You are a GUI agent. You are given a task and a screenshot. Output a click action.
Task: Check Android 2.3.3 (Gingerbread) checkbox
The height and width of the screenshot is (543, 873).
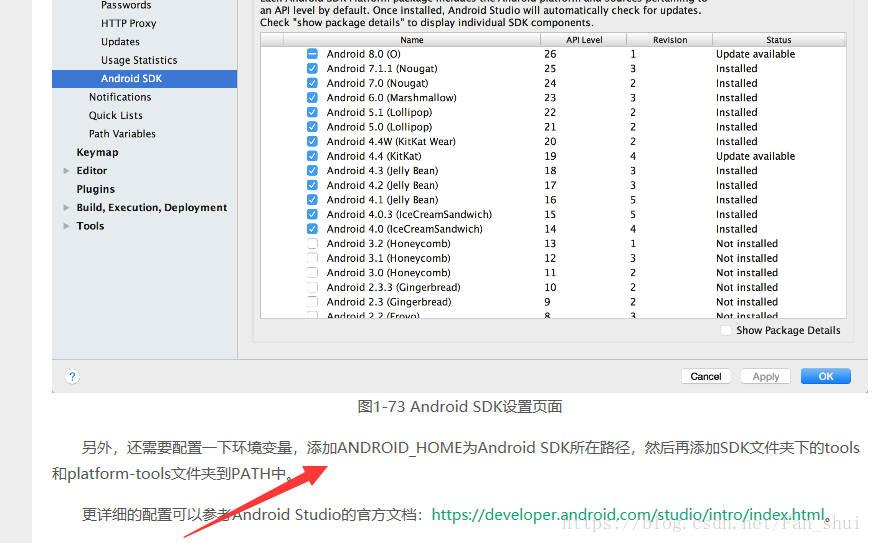point(312,287)
